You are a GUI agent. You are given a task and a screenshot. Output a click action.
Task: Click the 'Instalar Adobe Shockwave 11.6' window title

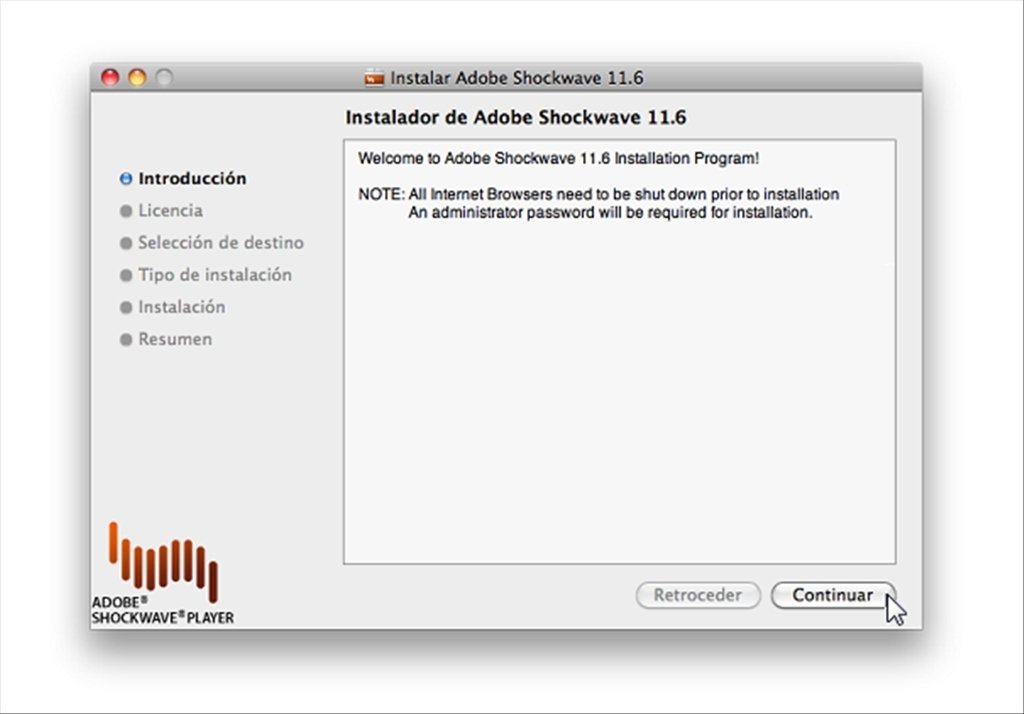(x=517, y=78)
